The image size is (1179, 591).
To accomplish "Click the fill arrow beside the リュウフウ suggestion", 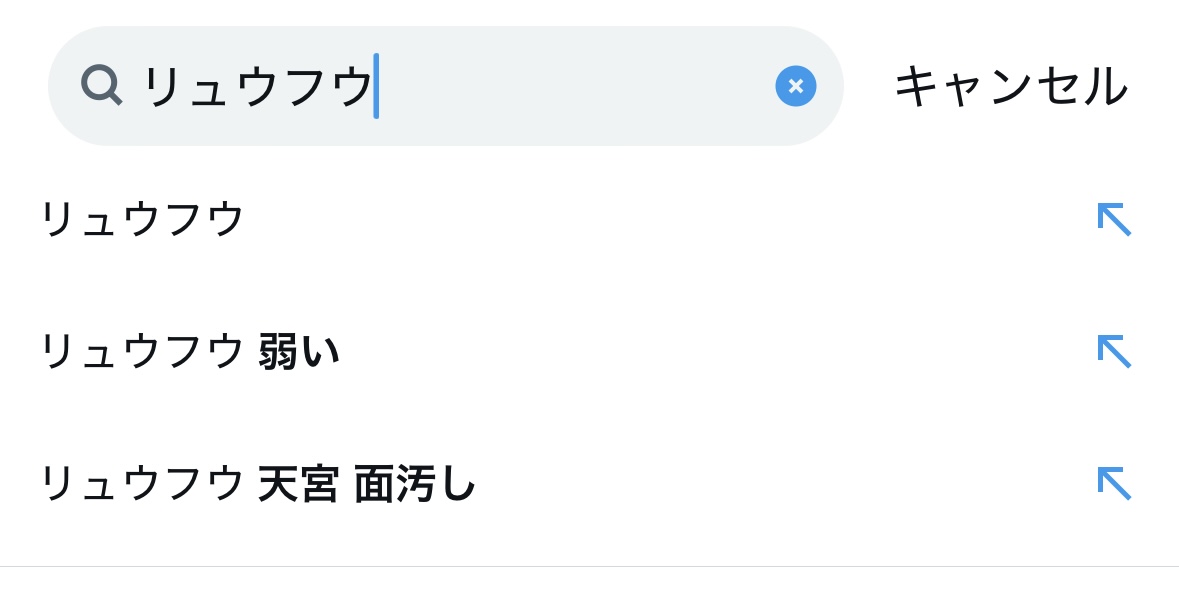I will pos(1113,219).
